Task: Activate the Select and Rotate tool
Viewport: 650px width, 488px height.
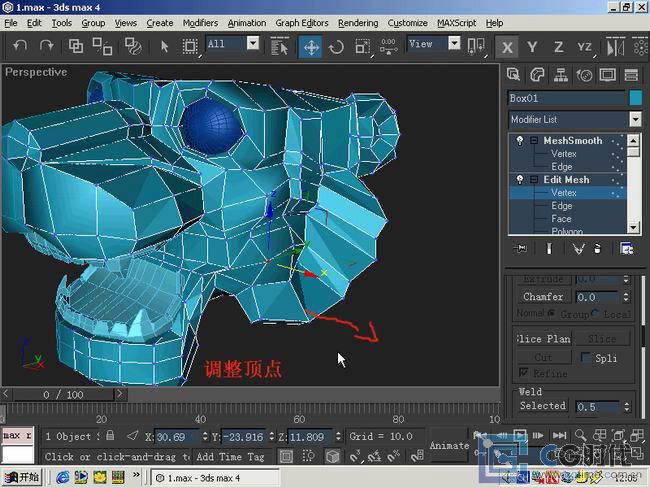Action: coord(336,46)
